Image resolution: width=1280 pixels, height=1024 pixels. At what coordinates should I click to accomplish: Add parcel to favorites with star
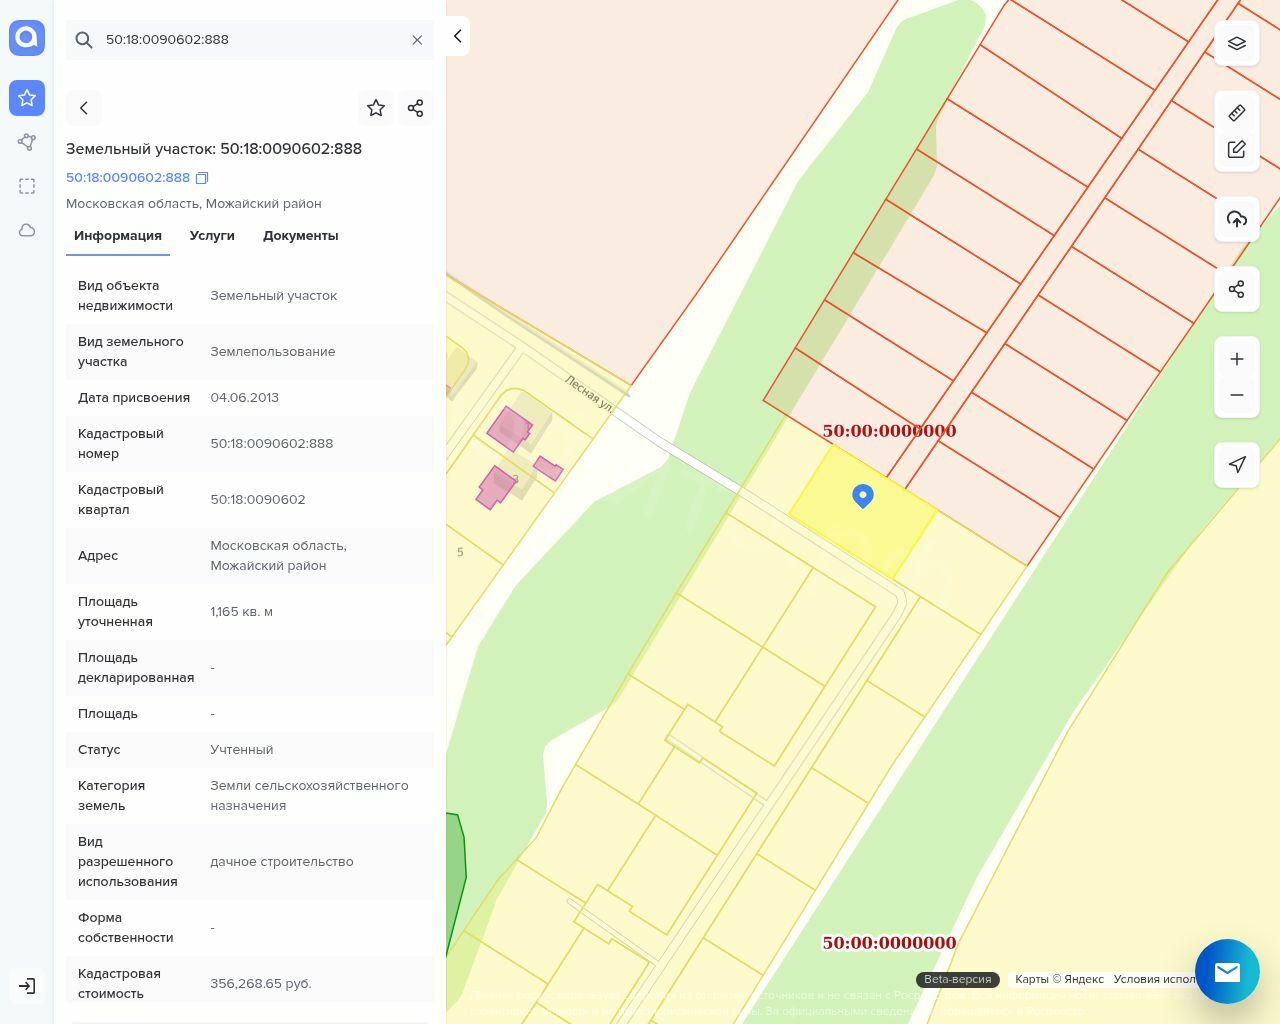point(376,108)
